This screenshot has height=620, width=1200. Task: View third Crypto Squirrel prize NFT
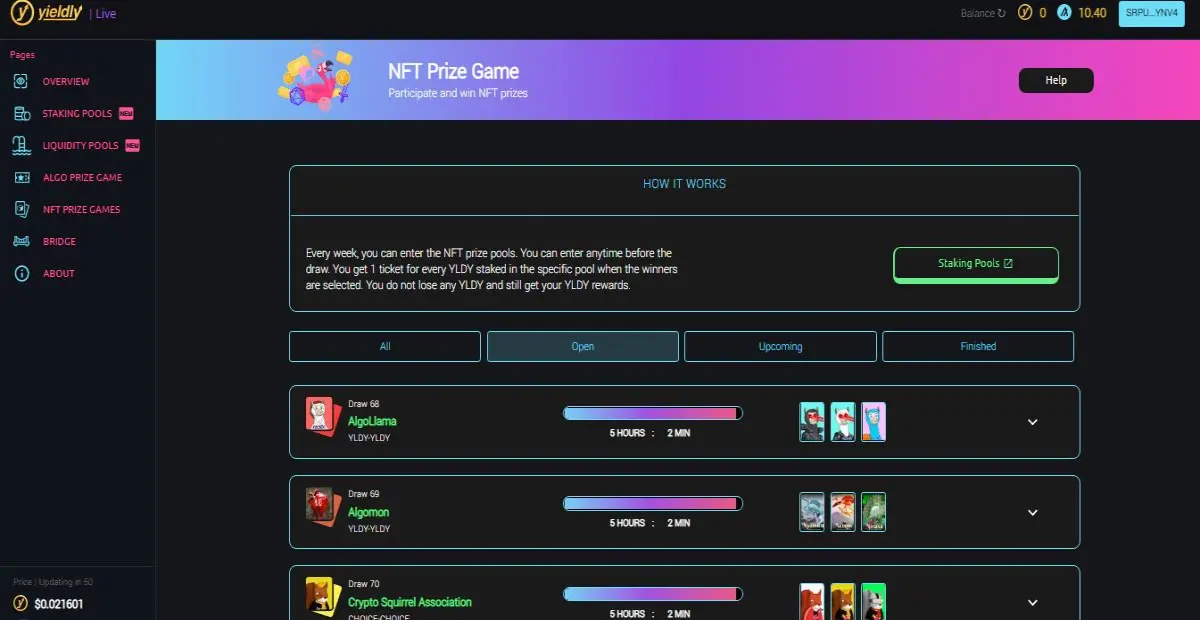pos(874,602)
